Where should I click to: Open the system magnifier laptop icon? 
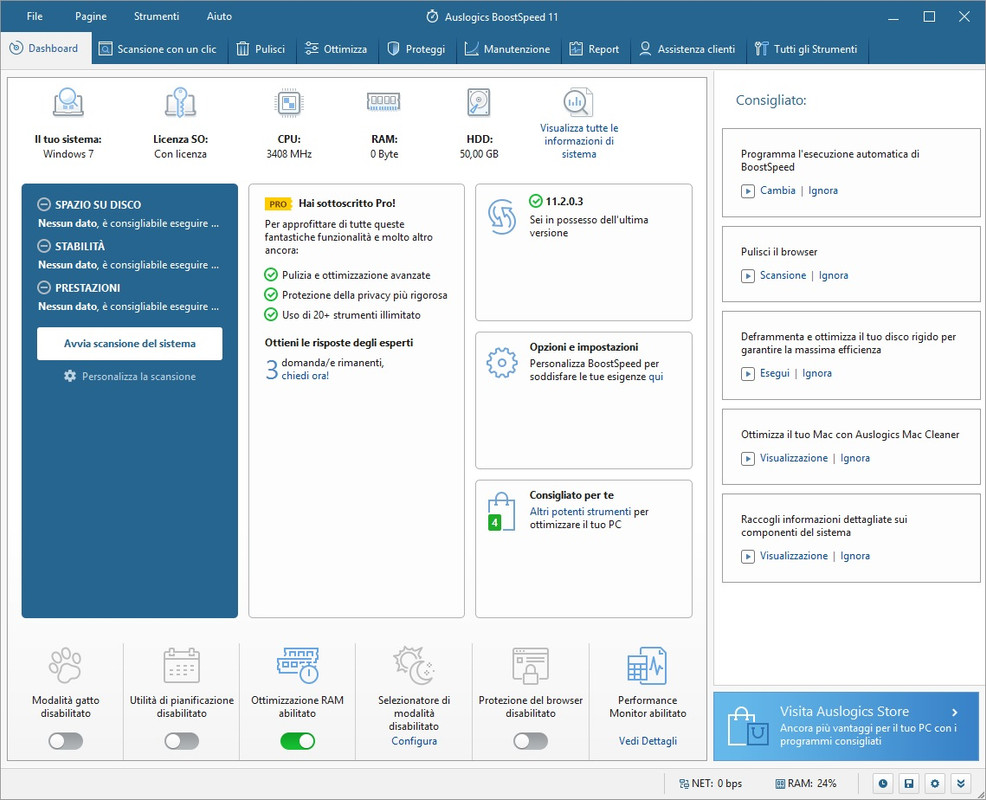(68, 103)
